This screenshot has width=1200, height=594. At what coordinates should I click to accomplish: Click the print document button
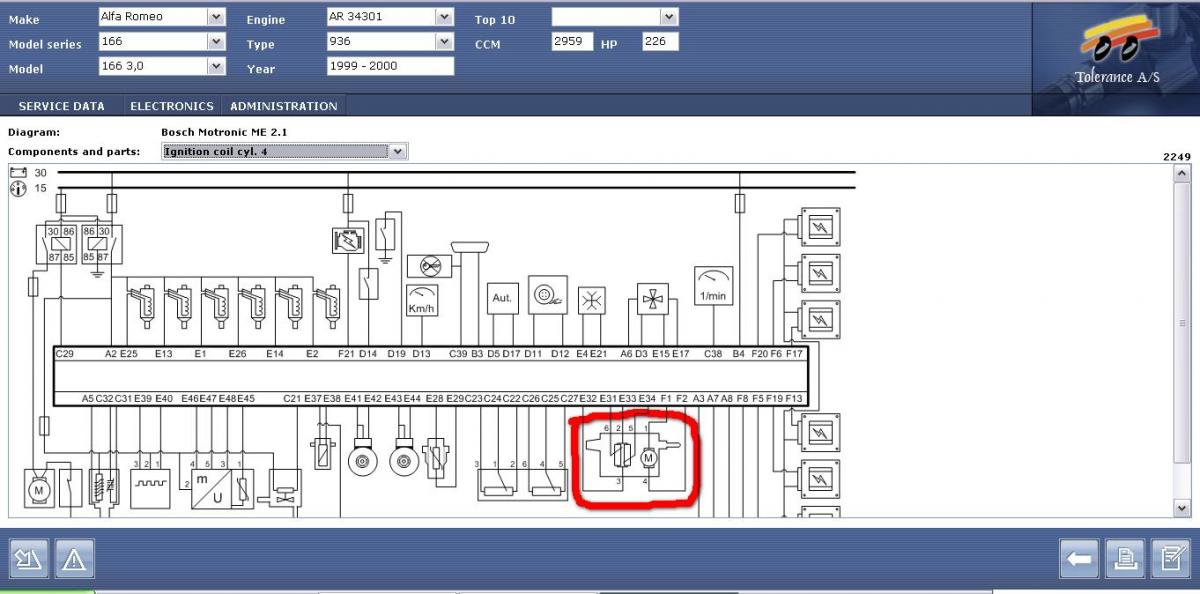(x=1125, y=559)
